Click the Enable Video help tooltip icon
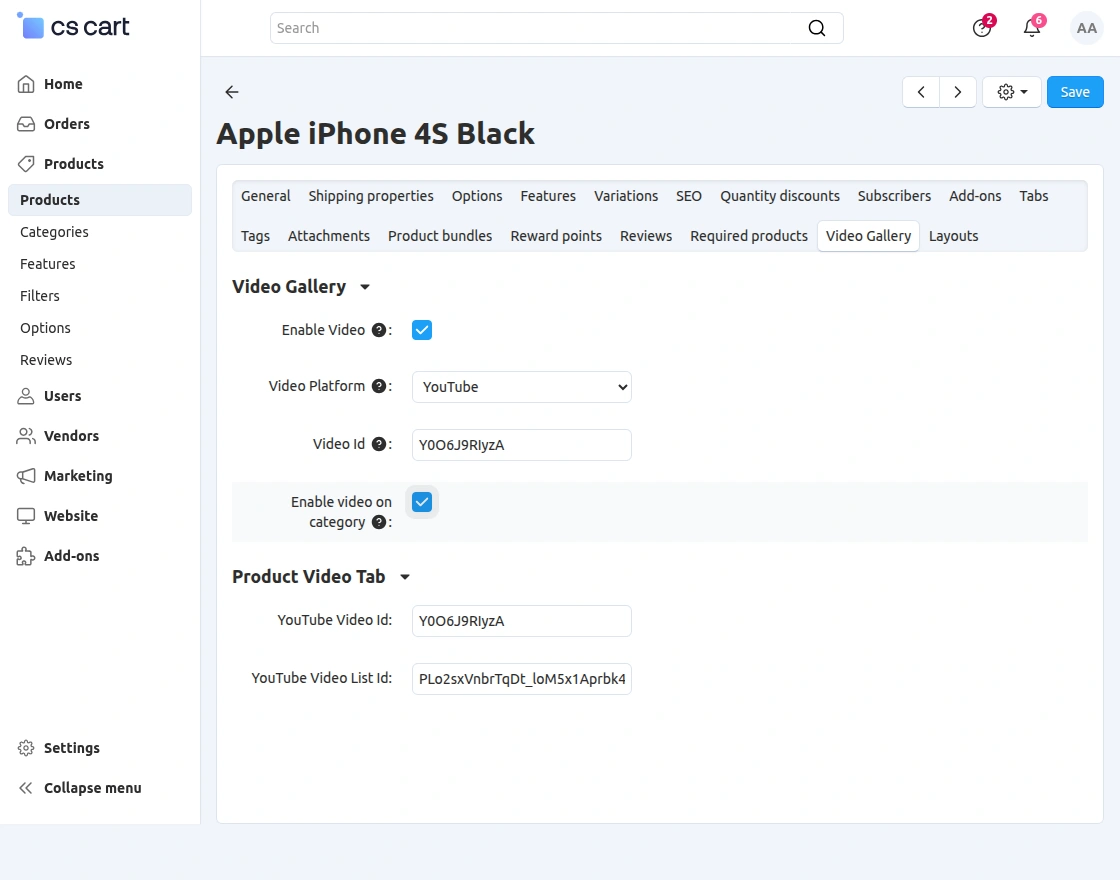 coord(379,330)
